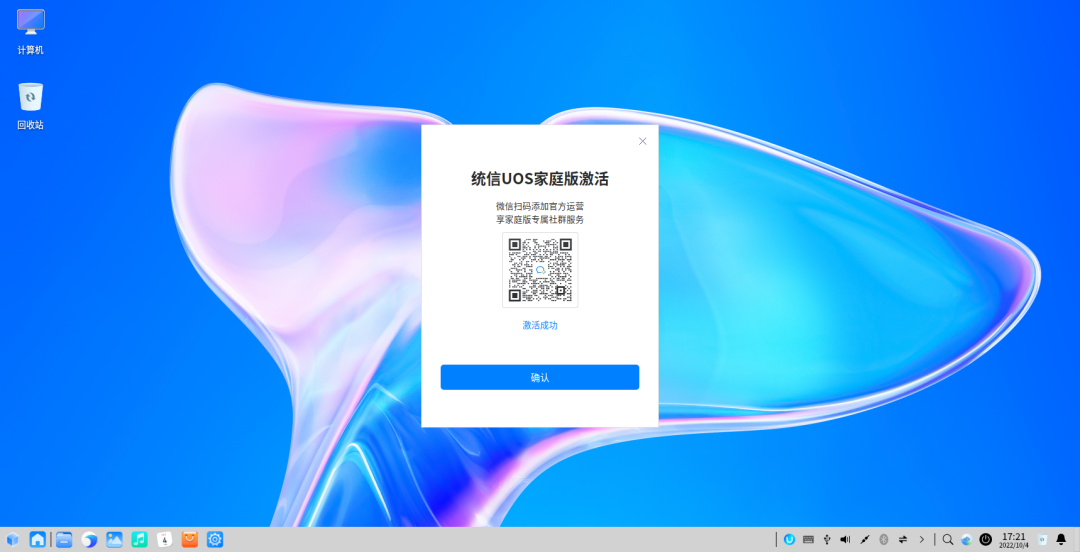Image resolution: width=1080 pixels, height=552 pixels.
Task: Click the 激活成功 status text
Action: (539, 325)
